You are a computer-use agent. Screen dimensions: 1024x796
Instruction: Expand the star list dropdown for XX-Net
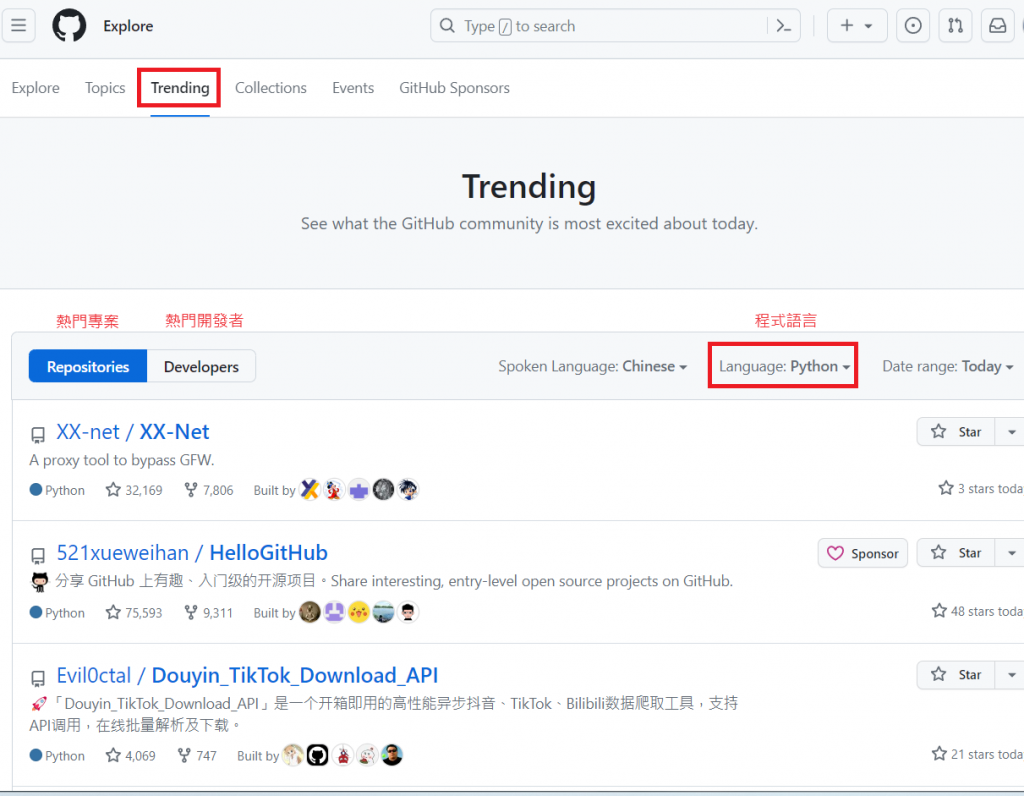point(1010,432)
